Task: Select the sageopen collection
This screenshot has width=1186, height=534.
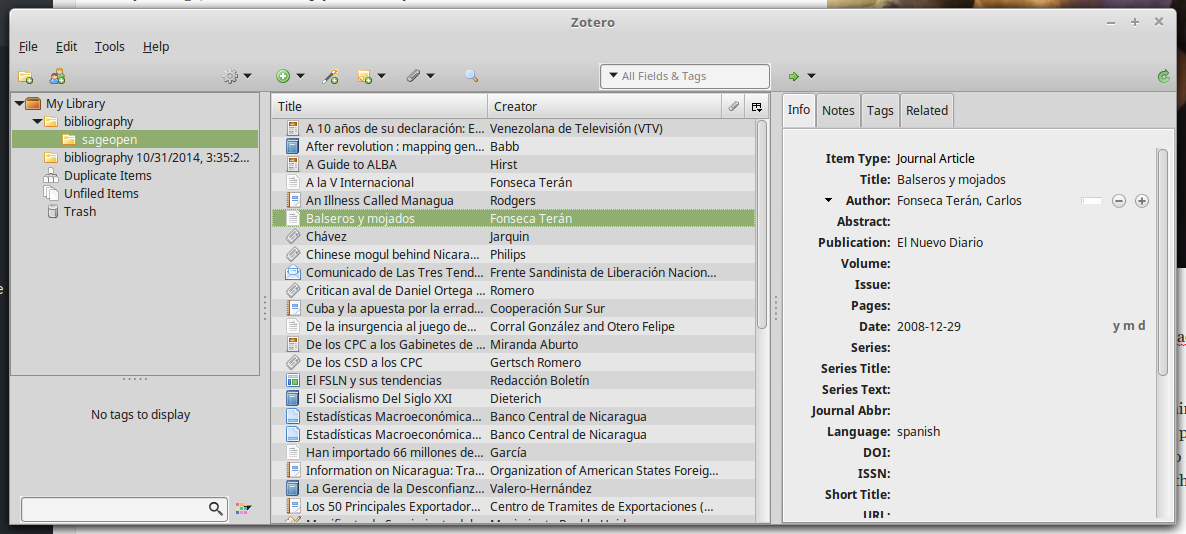Action: click(135, 139)
